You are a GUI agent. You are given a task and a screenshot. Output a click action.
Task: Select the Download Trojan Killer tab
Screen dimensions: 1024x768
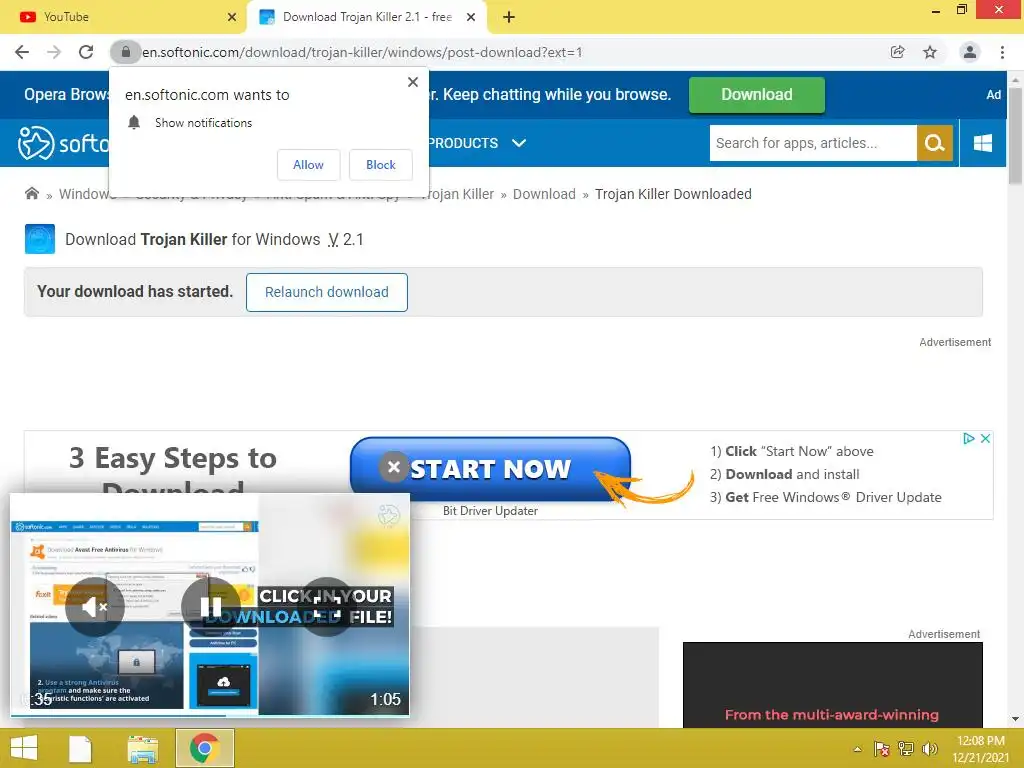pos(366,17)
